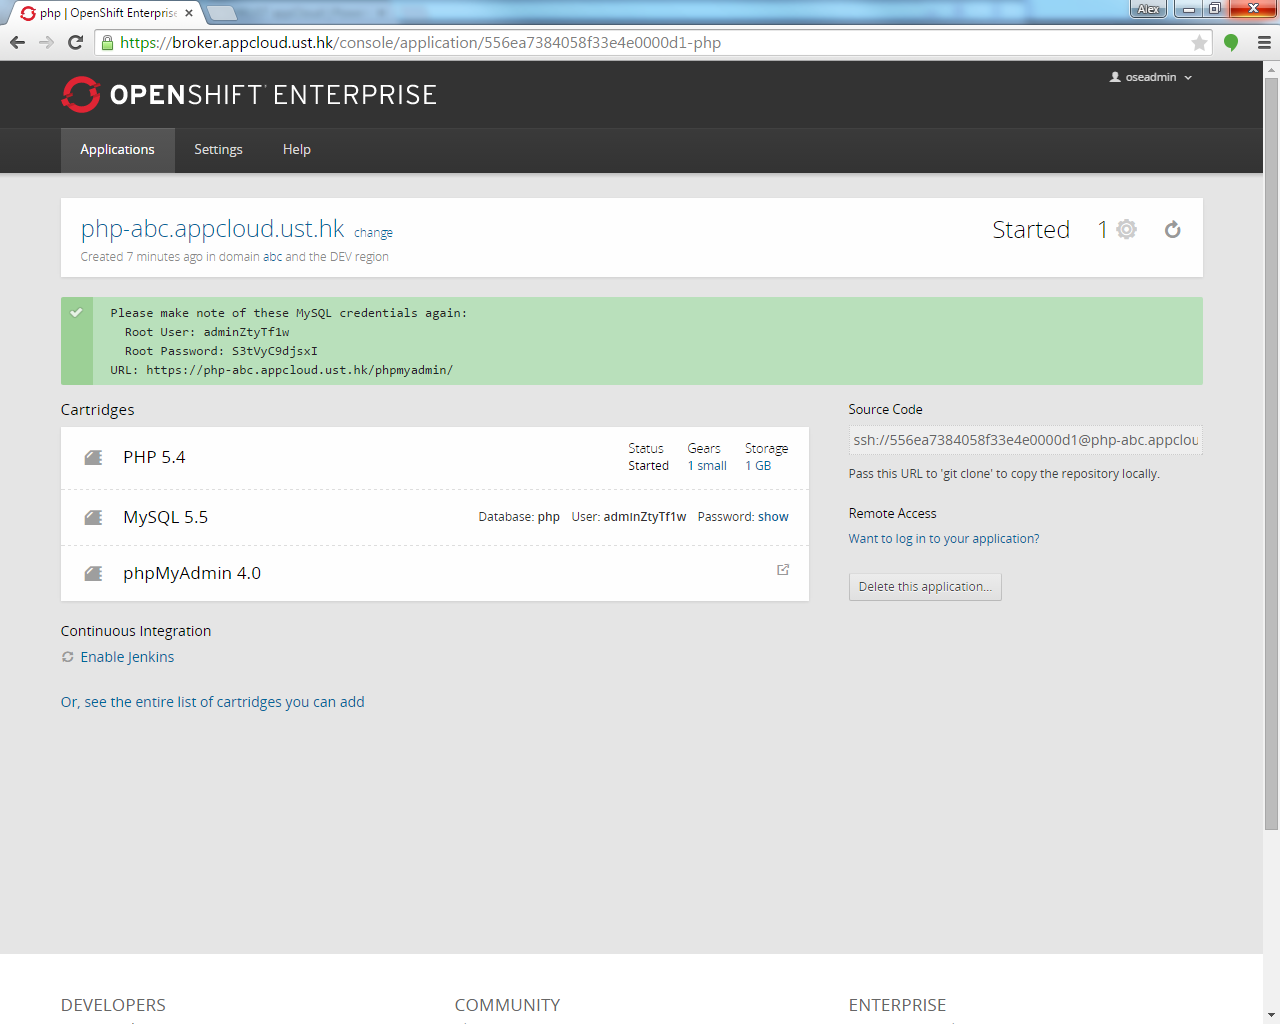1280x1024 pixels.
Task: Open phpMyAdmin external link icon
Action: [x=783, y=570]
